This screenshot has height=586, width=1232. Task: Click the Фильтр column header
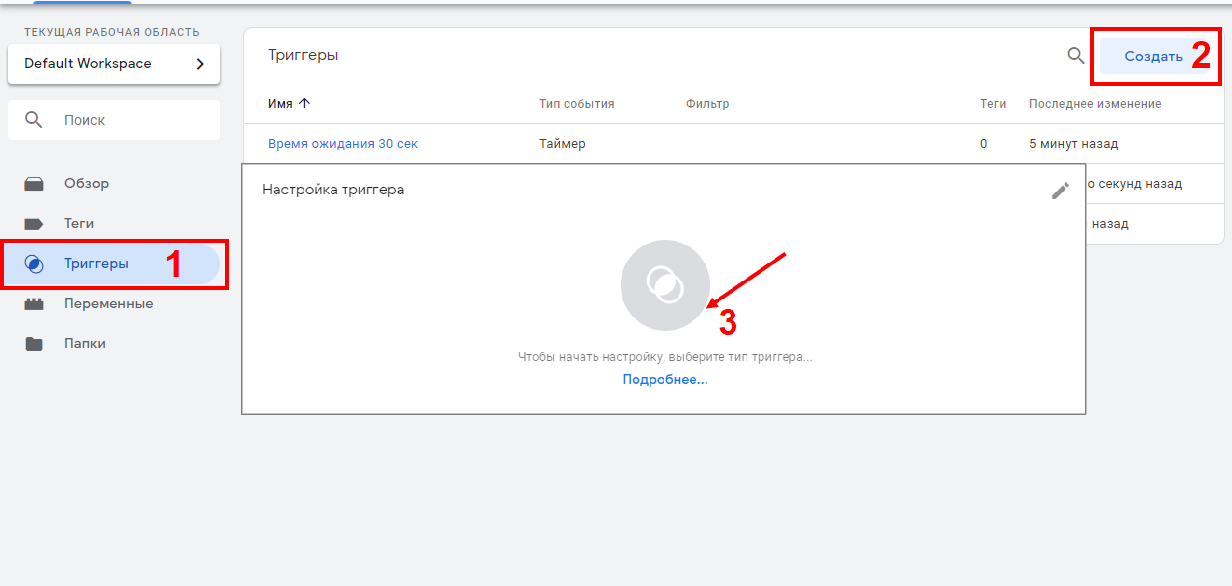point(707,104)
